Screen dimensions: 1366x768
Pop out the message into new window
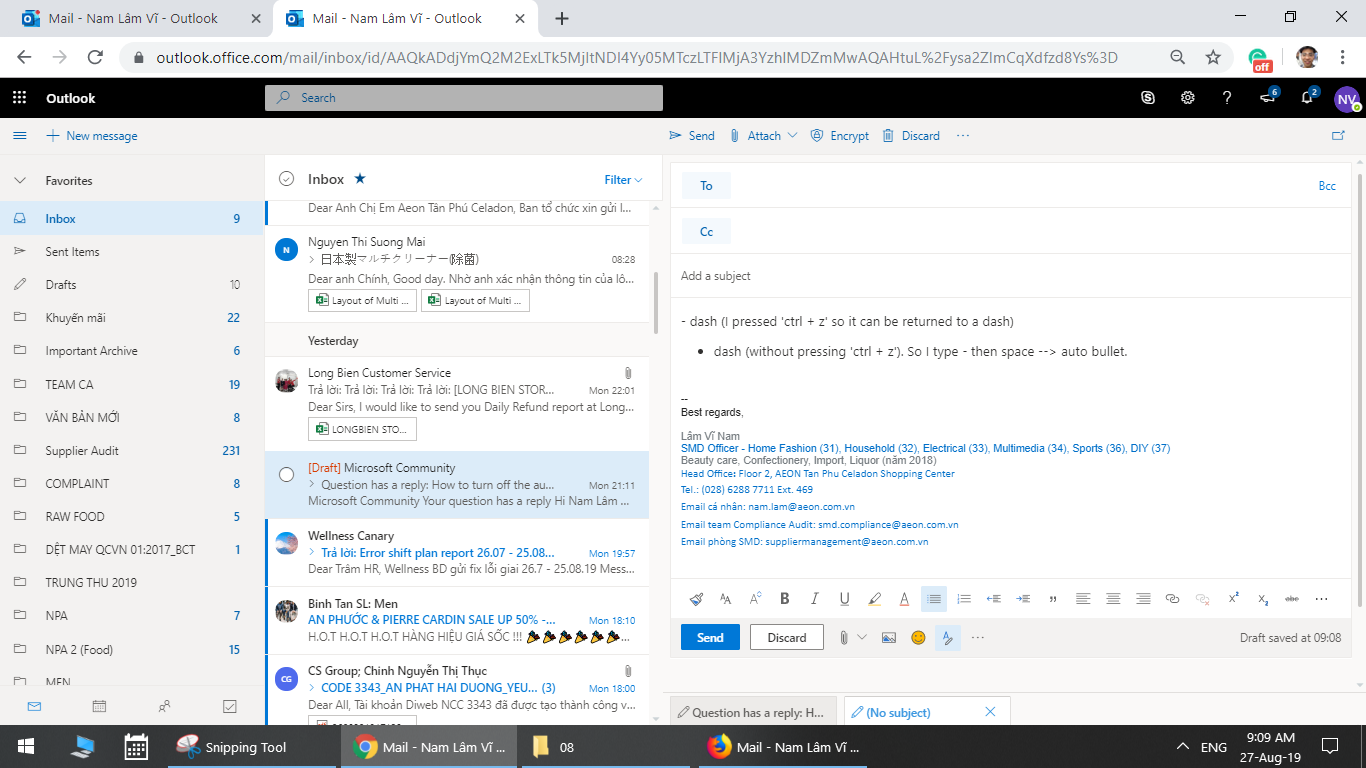[1339, 136]
